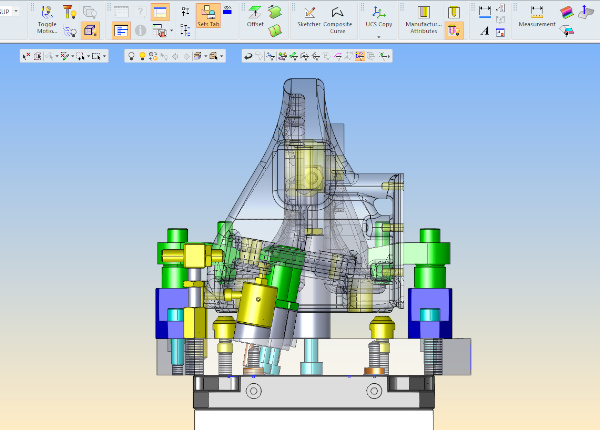This screenshot has height=430, width=600.
Task: Toggle the highlighted shaded box icon
Action: (90, 31)
